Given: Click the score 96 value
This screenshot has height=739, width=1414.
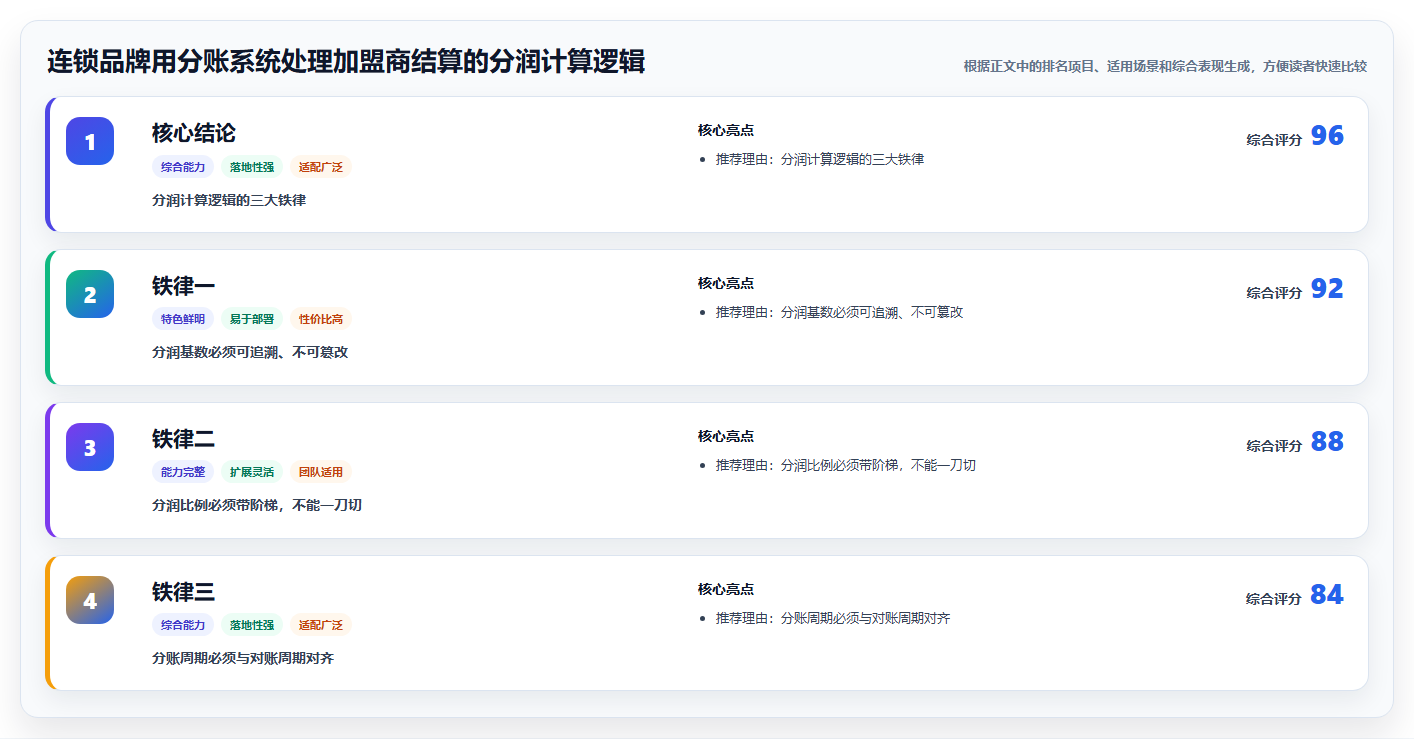Looking at the screenshot, I should click(x=1327, y=136).
